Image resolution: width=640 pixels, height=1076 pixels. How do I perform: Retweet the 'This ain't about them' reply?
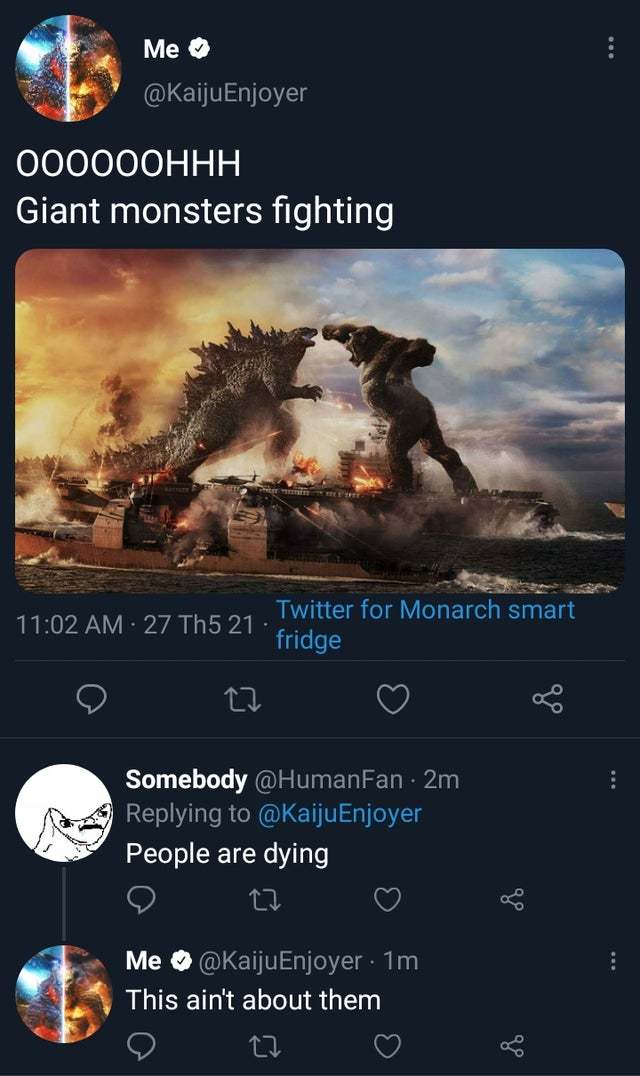[265, 1044]
